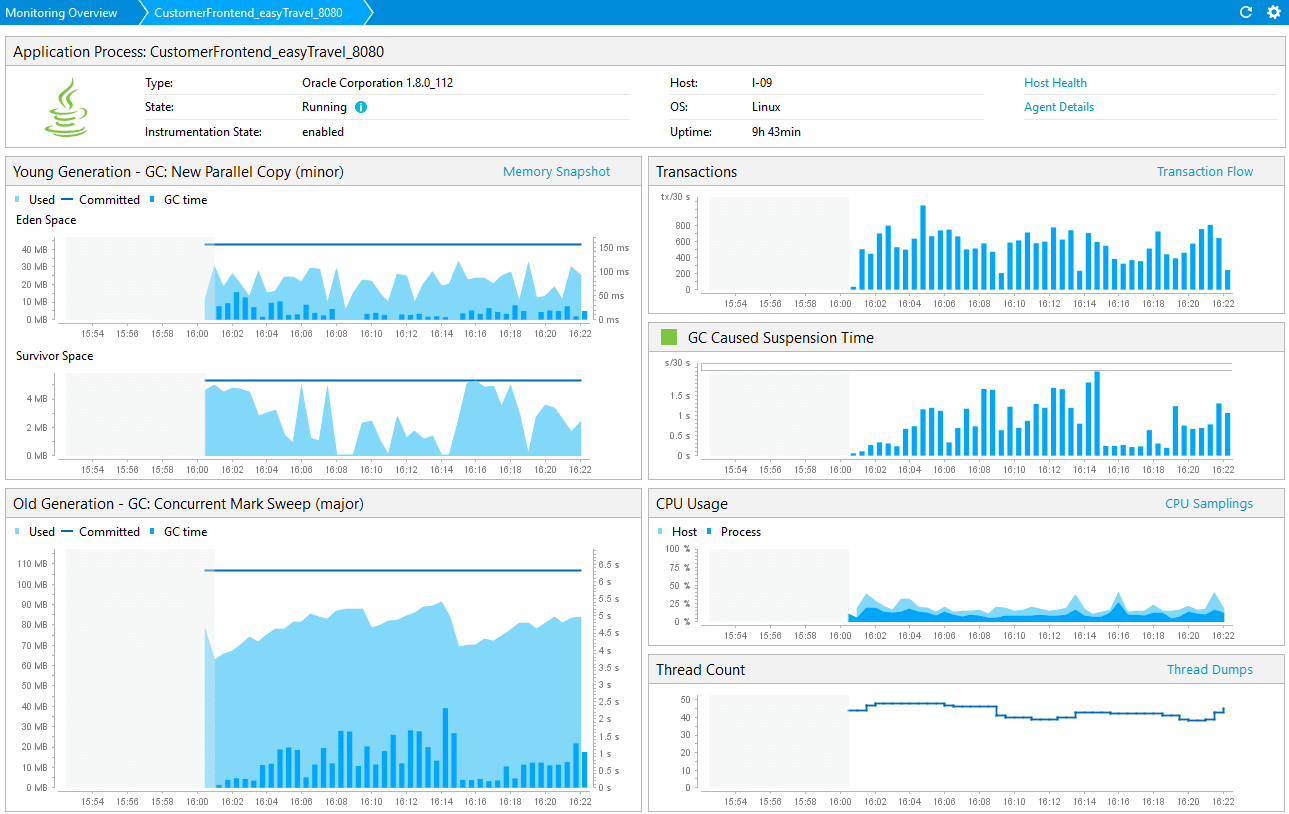
Task: Click the uptime value 9h 43min
Action: click(776, 132)
